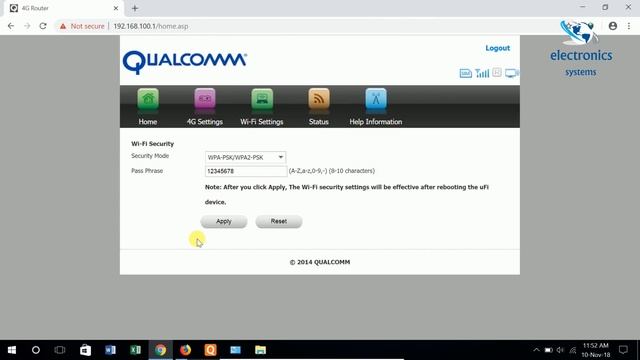The image size is (640, 360).
Task: Click the Reset button
Action: [x=279, y=221]
